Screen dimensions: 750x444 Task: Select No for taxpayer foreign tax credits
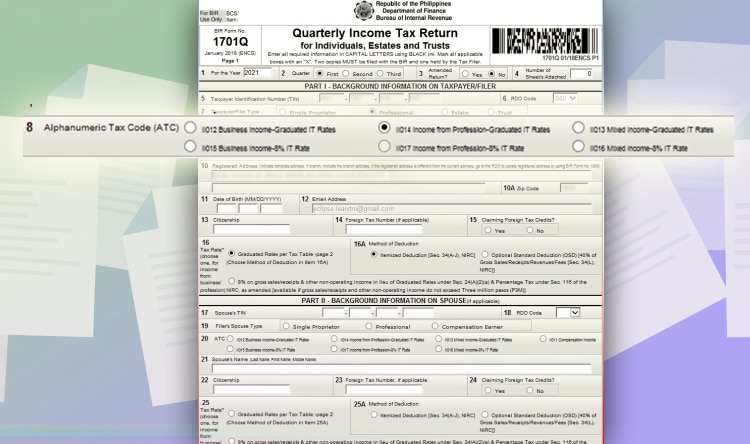coord(530,229)
